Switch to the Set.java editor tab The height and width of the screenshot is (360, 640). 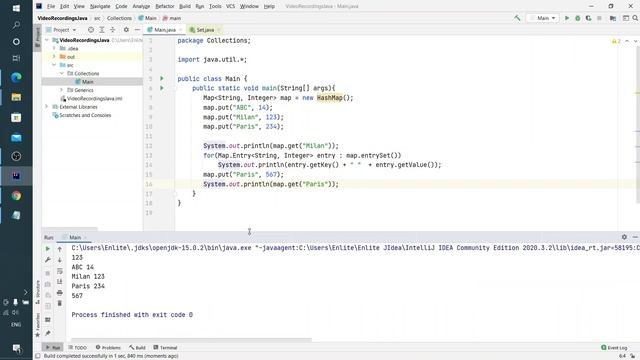(x=204, y=30)
